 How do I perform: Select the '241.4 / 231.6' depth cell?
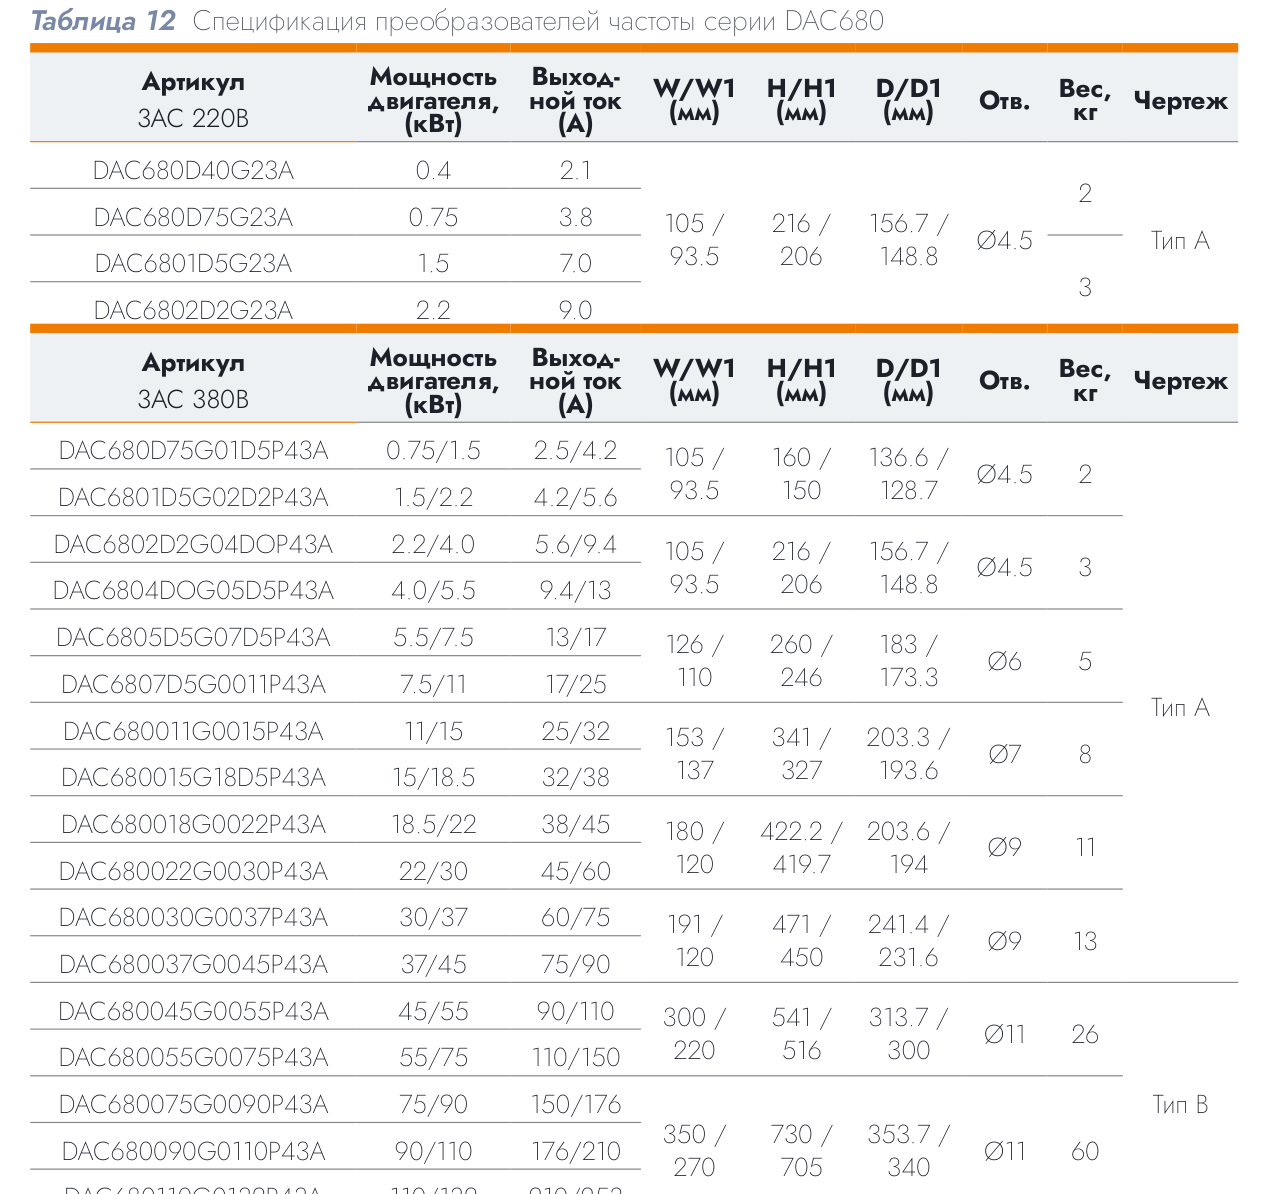(x=908, y=941)
